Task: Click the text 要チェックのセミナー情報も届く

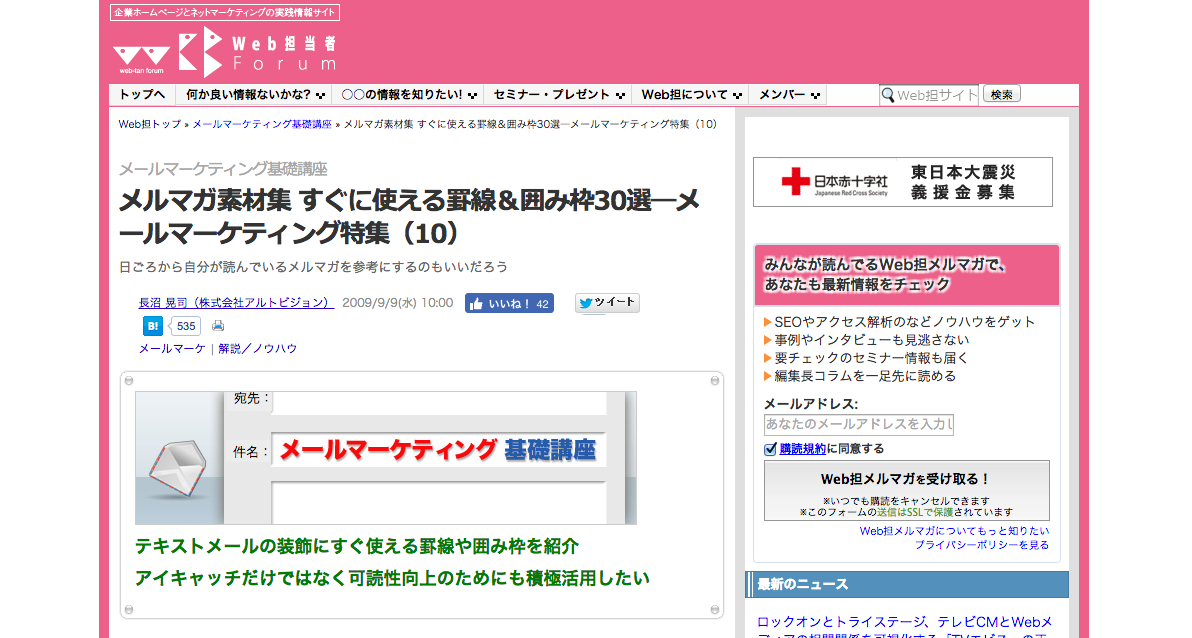Action: click(872, 358)
